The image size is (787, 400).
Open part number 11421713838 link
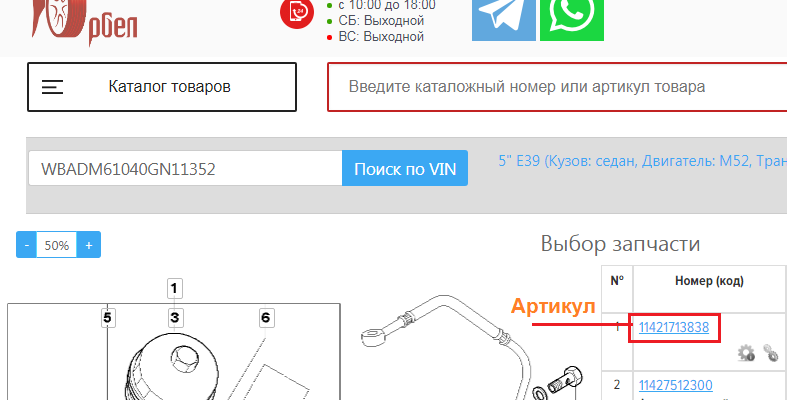point(674,327)
